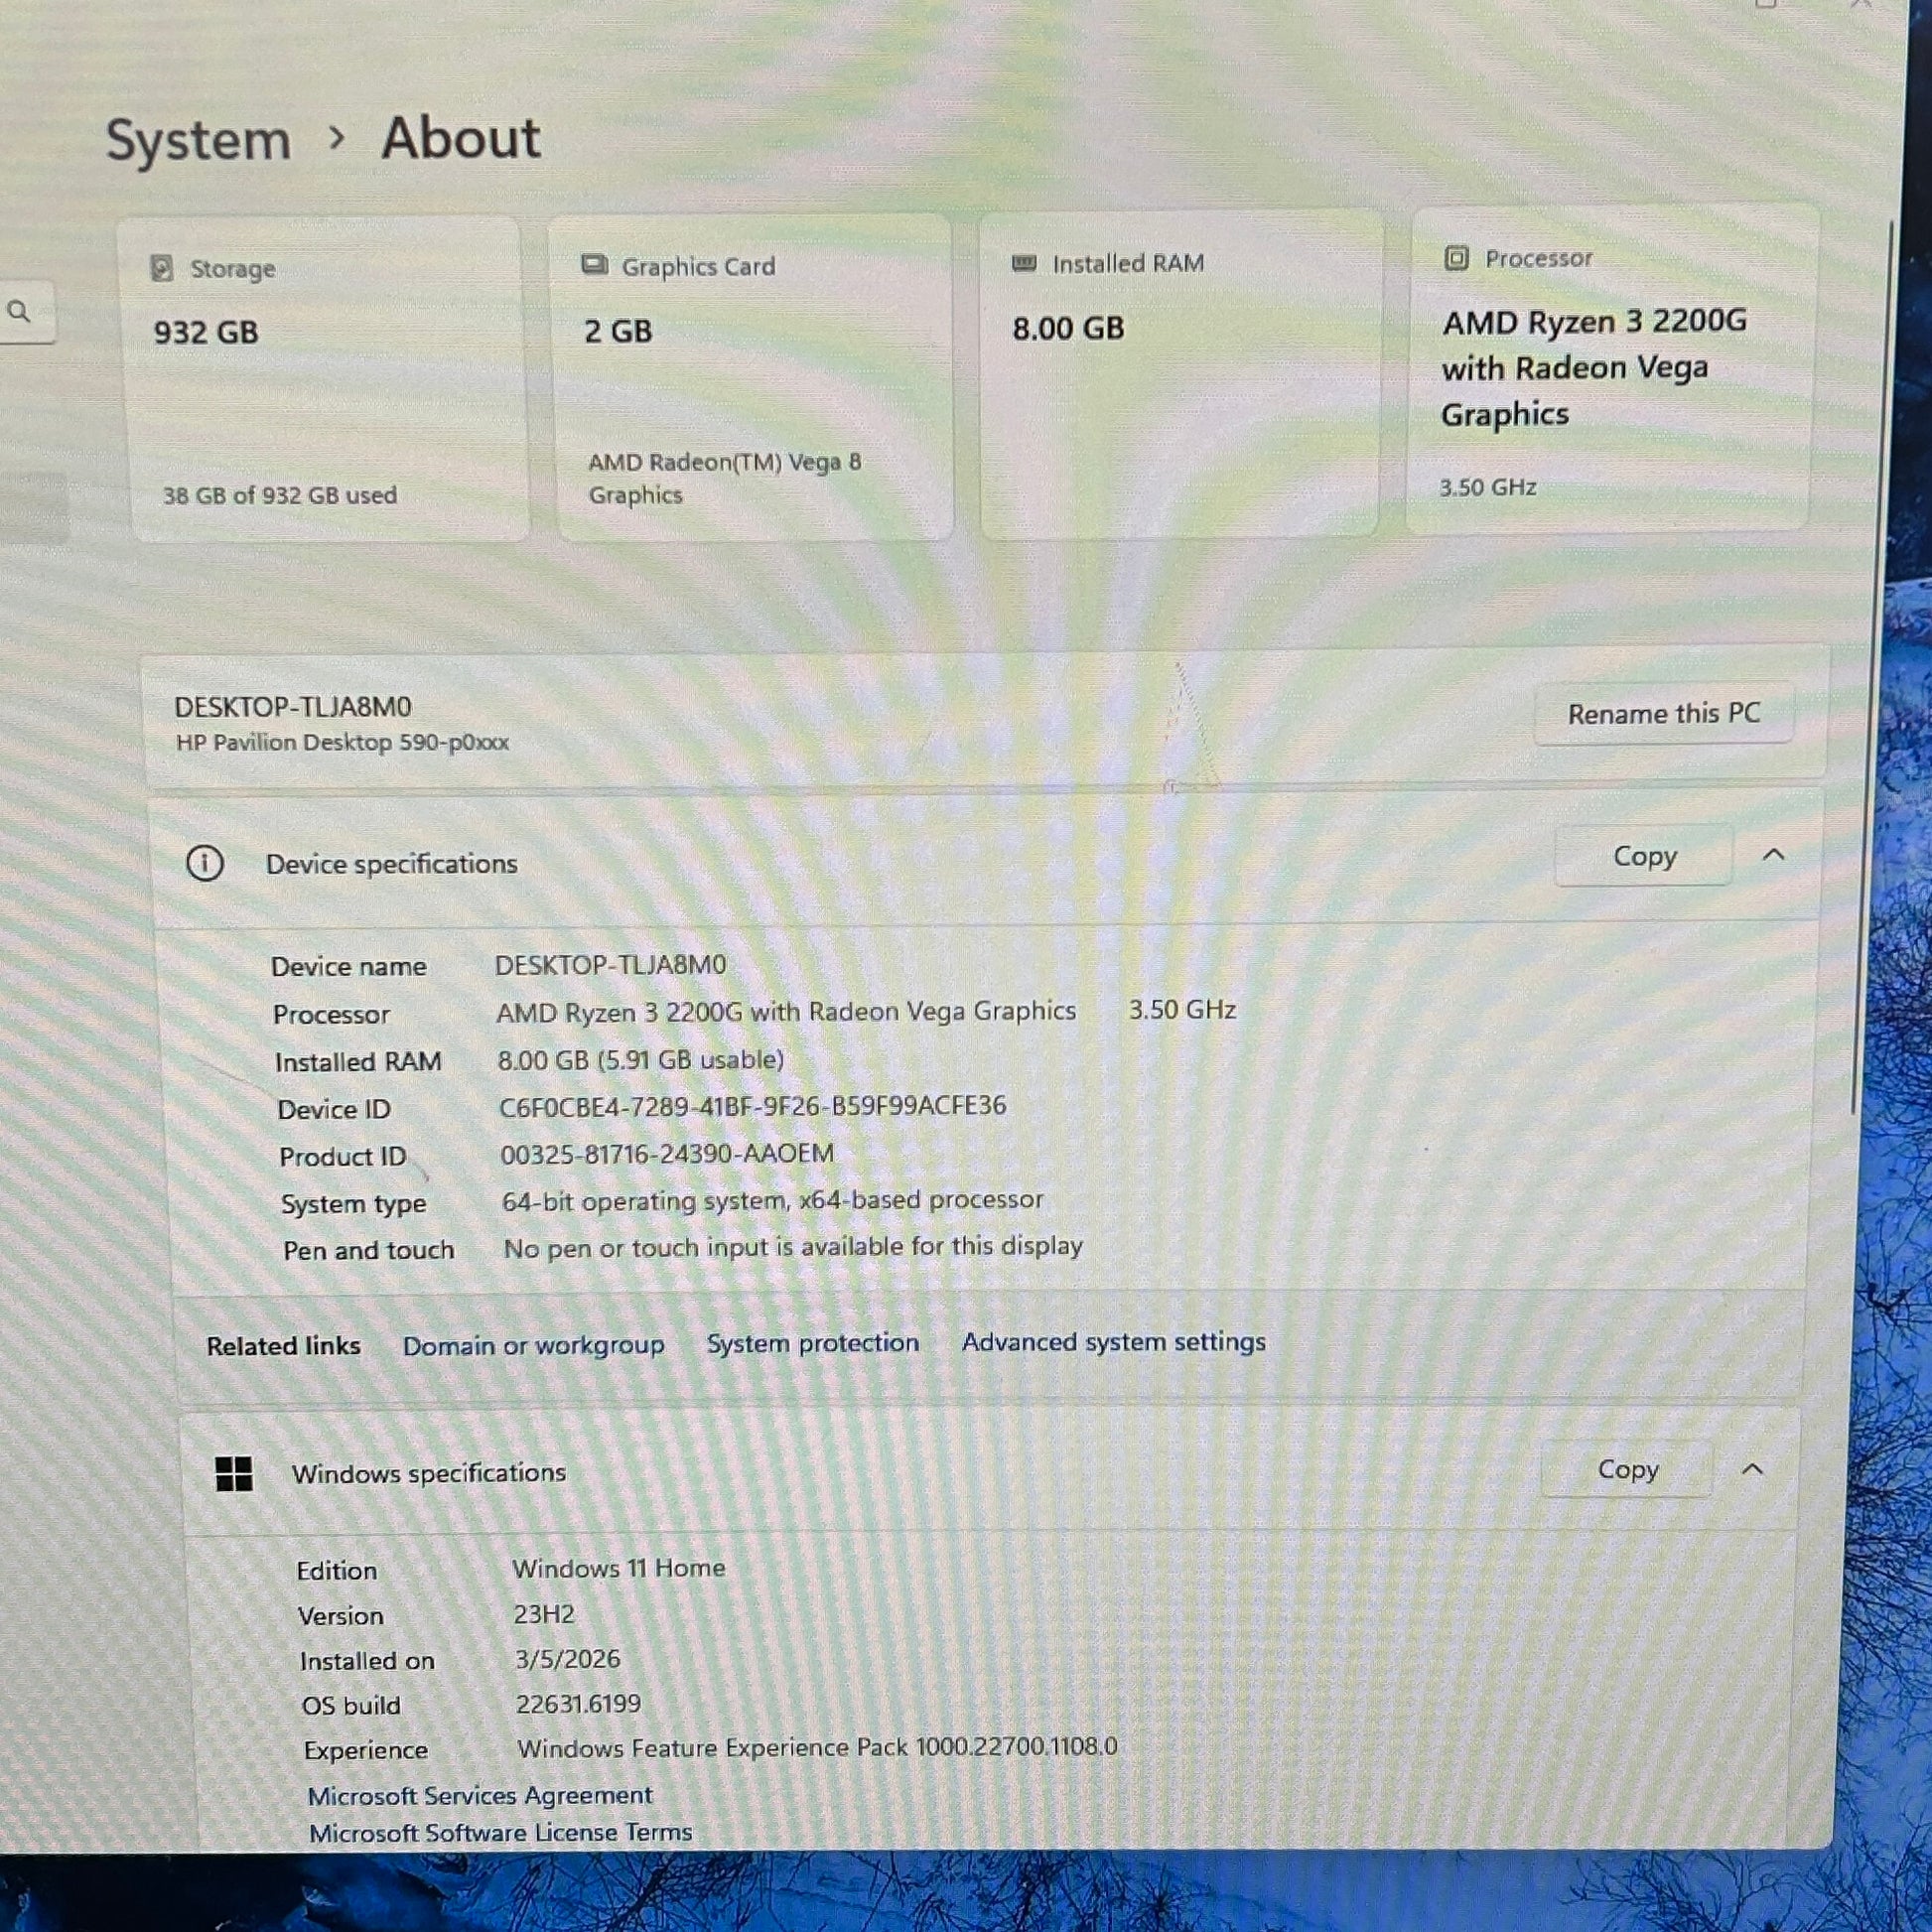Viewport: 1932px width, 1932px height.
Task: Click the Processor chip icon
Action: pyautogui.click(x=1456, y=259)
